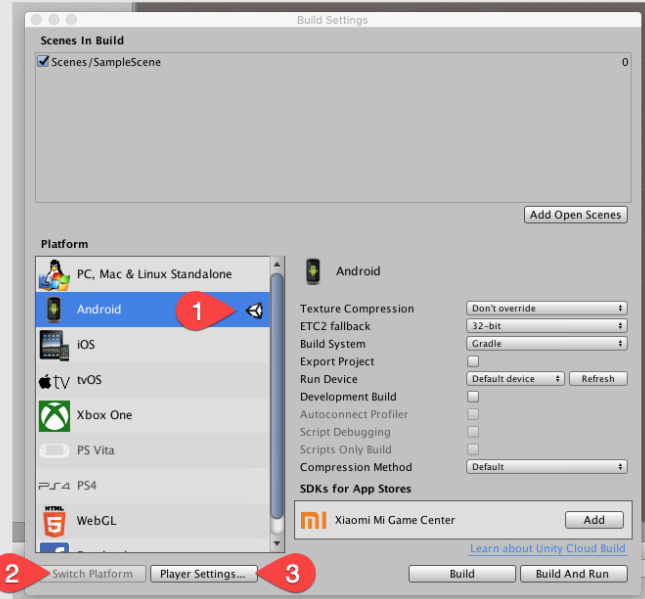Viewport: 645px width, 599px height.
Task: Uncheck the Scenes/SampleScene checkbox
Action: pyautogui.click(x=43, y=61)
